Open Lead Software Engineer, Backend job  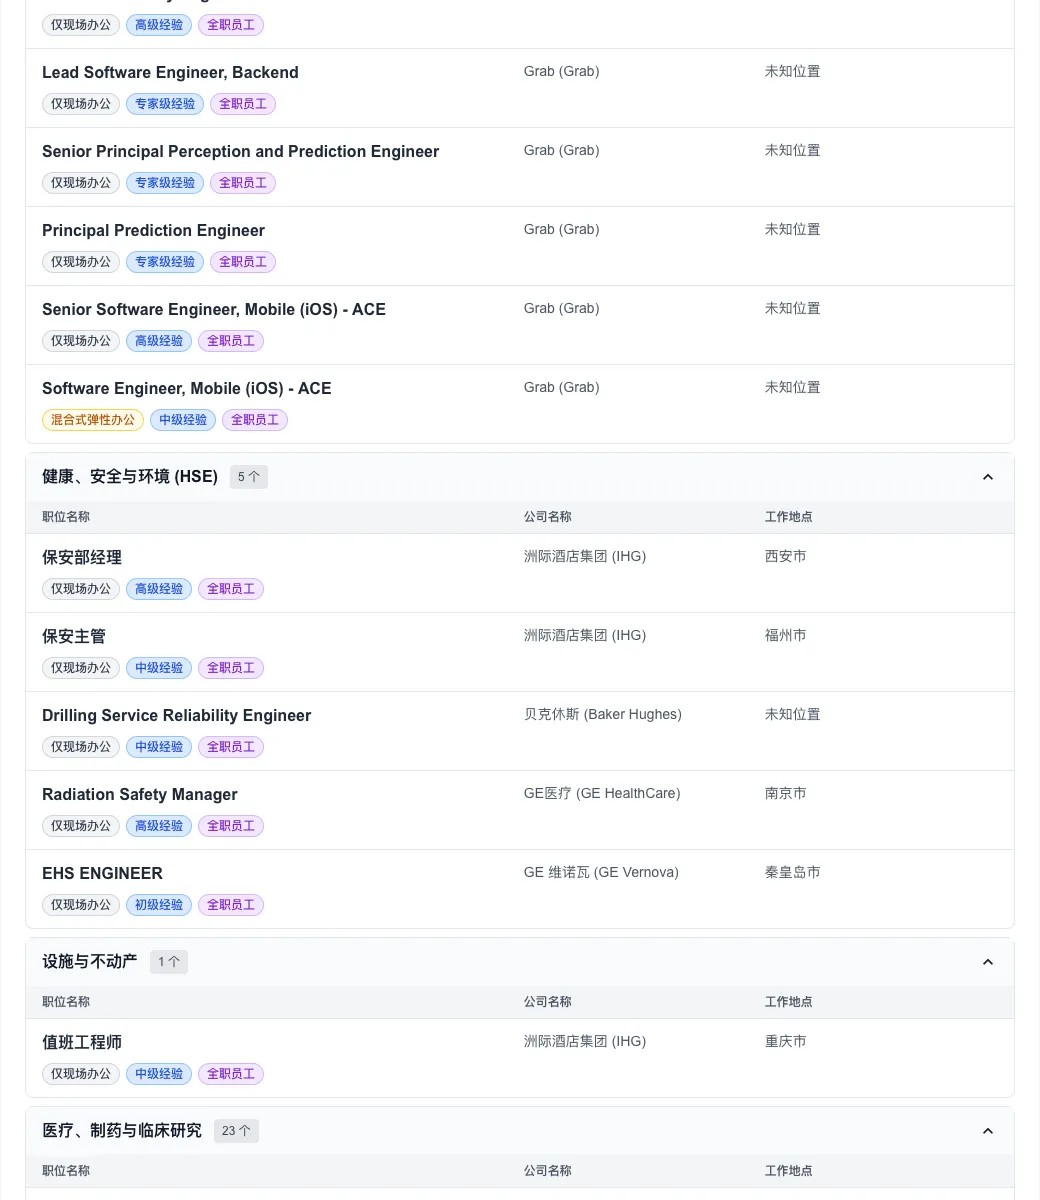click(170, 72)
